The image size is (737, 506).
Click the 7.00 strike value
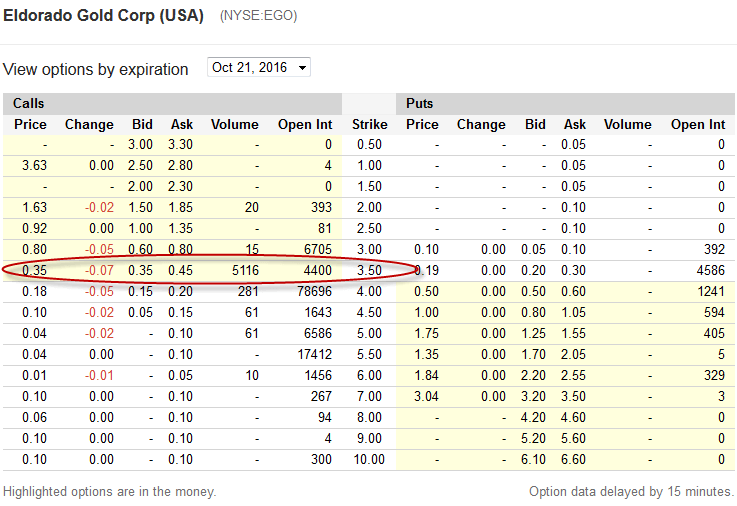click(369, 397)
